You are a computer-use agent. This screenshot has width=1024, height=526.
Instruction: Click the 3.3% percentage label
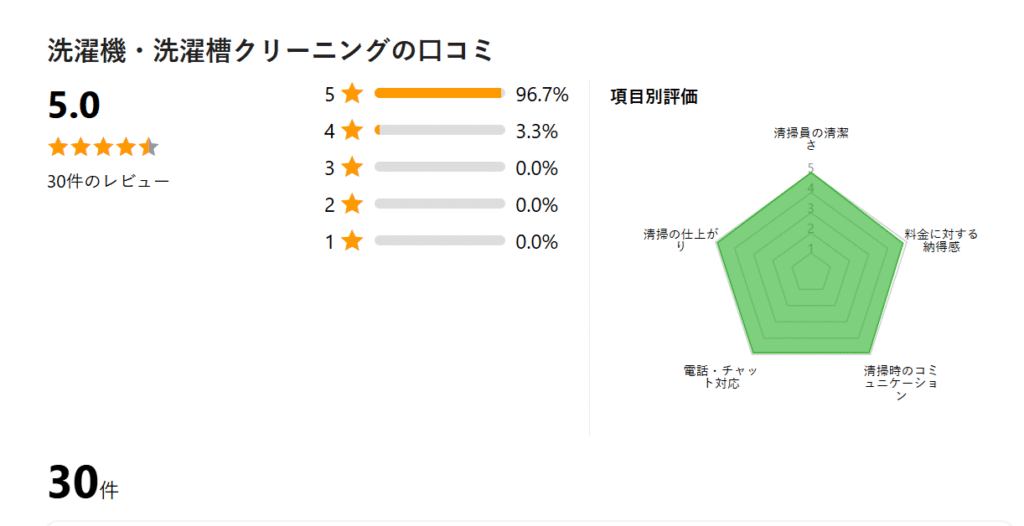tap(537, 132)
